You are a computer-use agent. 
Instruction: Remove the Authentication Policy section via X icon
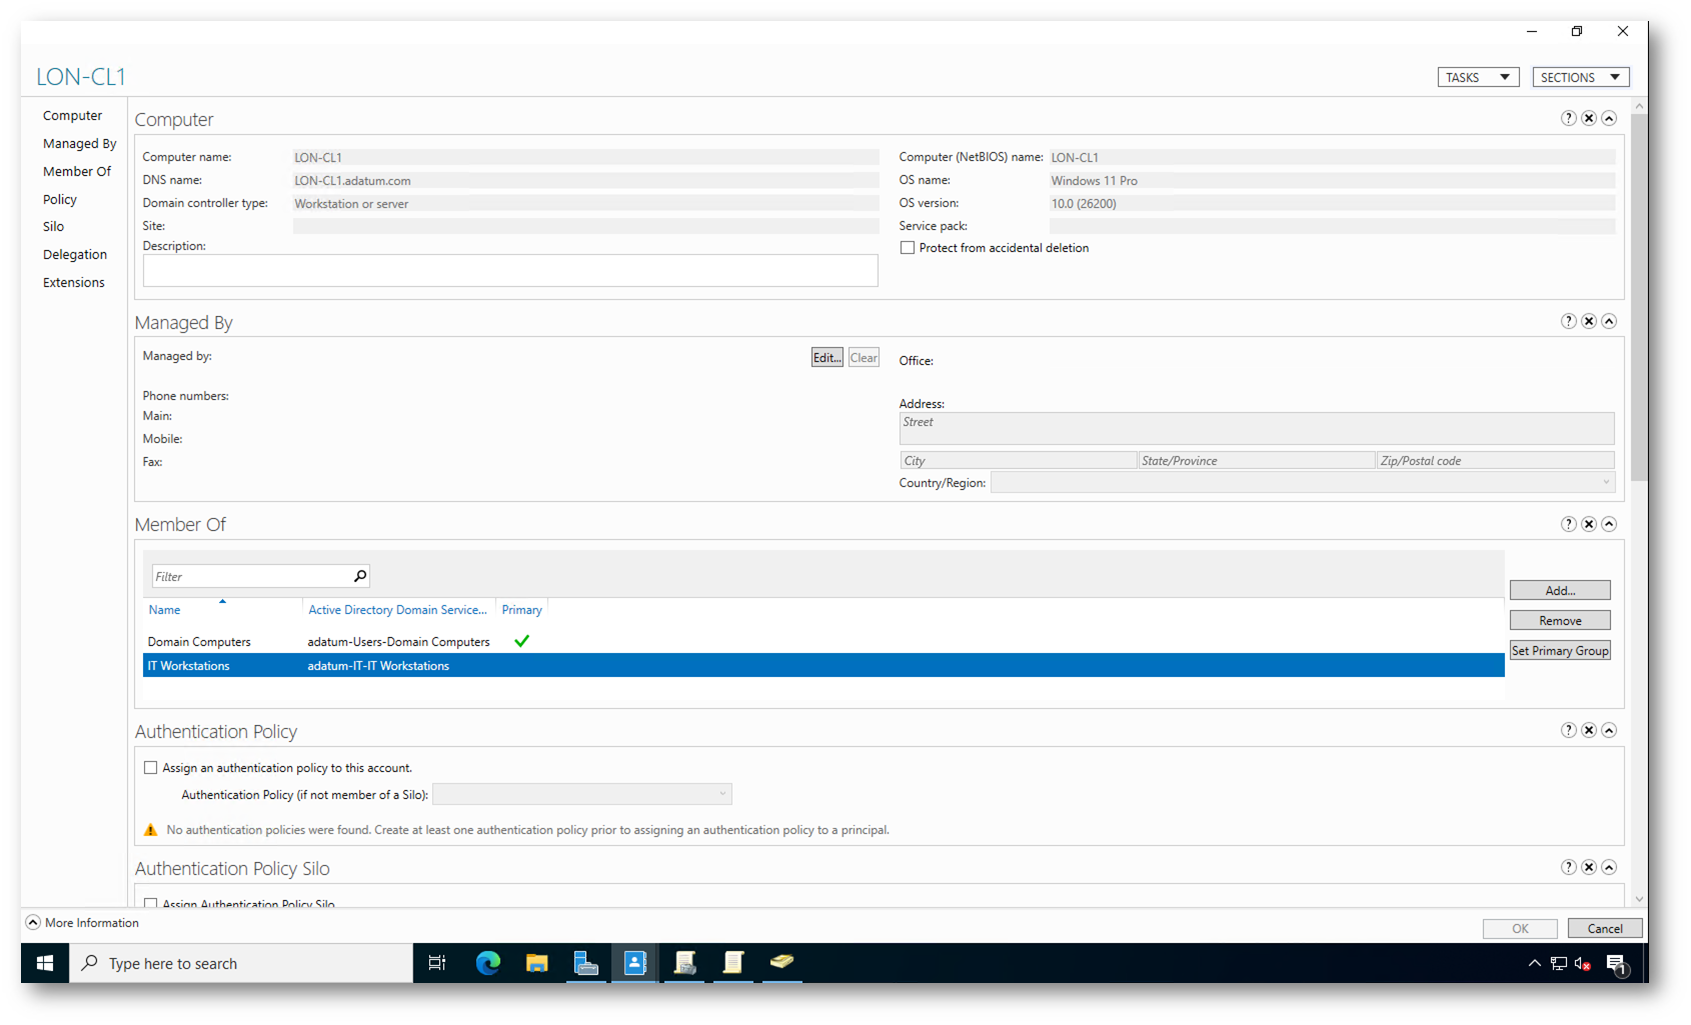1588,730
